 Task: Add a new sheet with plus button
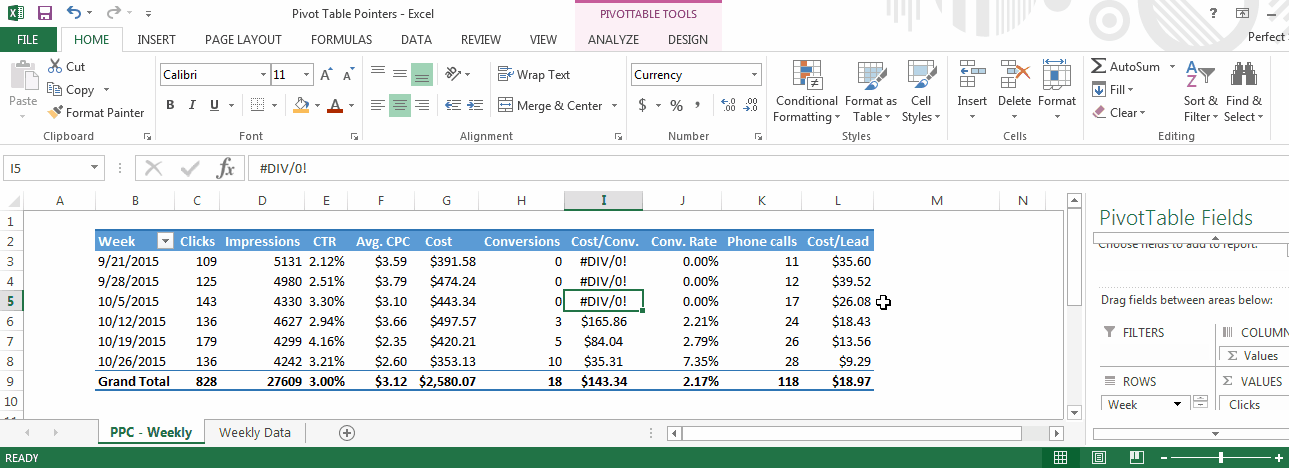pos(347,433)
